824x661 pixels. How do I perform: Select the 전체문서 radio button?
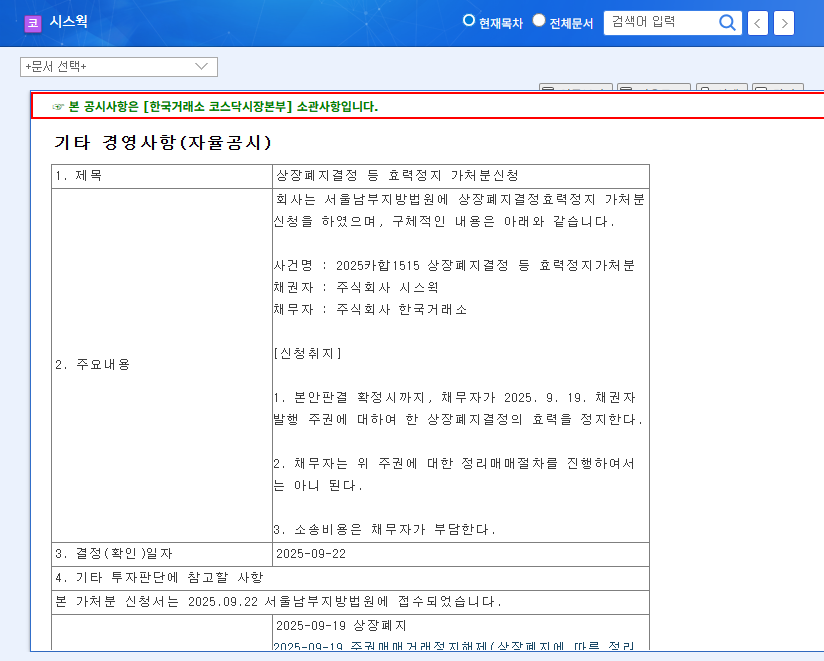click(x=539, y=20)
